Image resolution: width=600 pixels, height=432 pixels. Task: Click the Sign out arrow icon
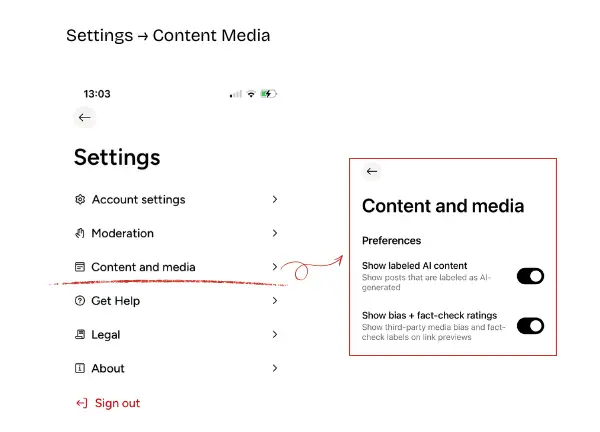81,403
